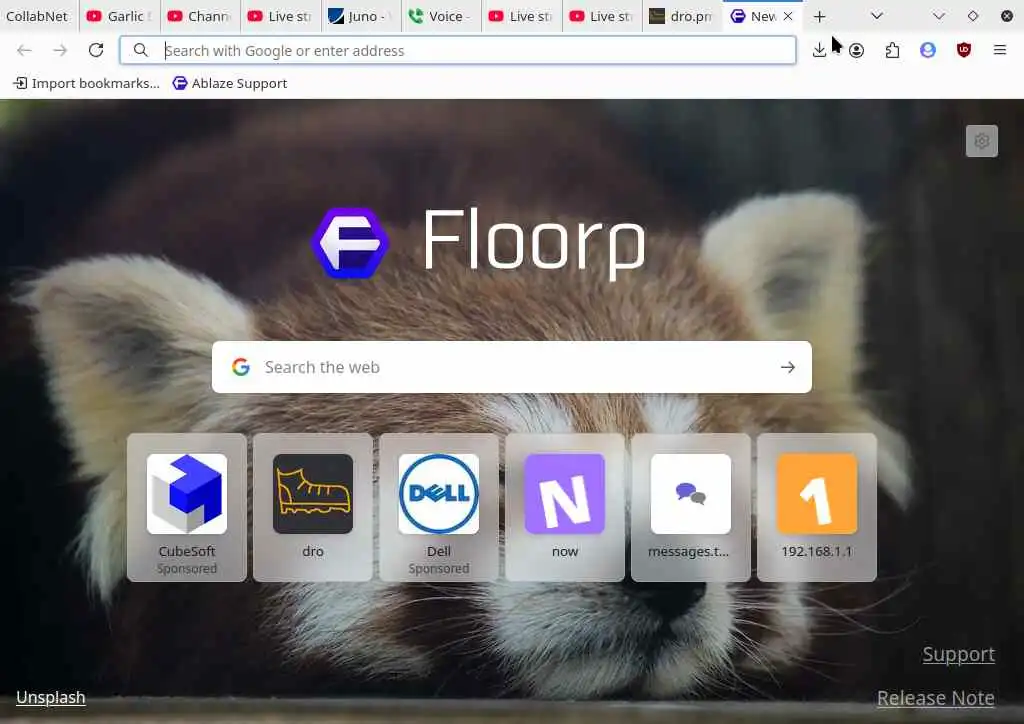Viewport: 1024px width, 724px height.
Task: Click the Floorp logo hexagon
Action: [x=350, y=243]
